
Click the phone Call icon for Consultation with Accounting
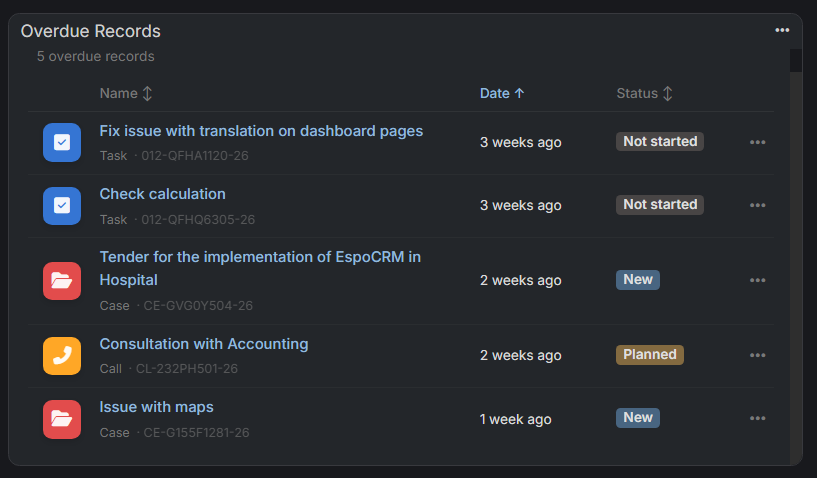(62, 356)
